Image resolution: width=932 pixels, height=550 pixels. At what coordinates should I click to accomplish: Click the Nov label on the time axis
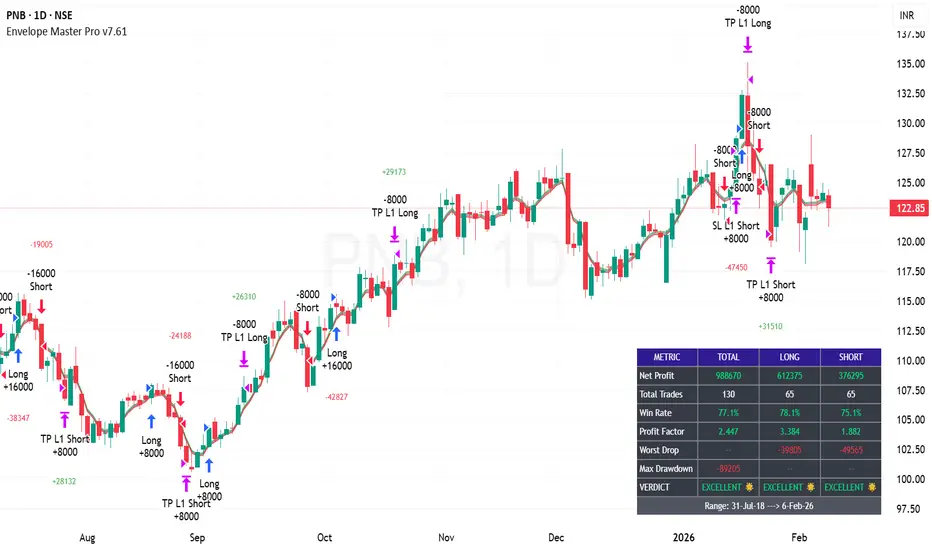click(x=445, y=537)
